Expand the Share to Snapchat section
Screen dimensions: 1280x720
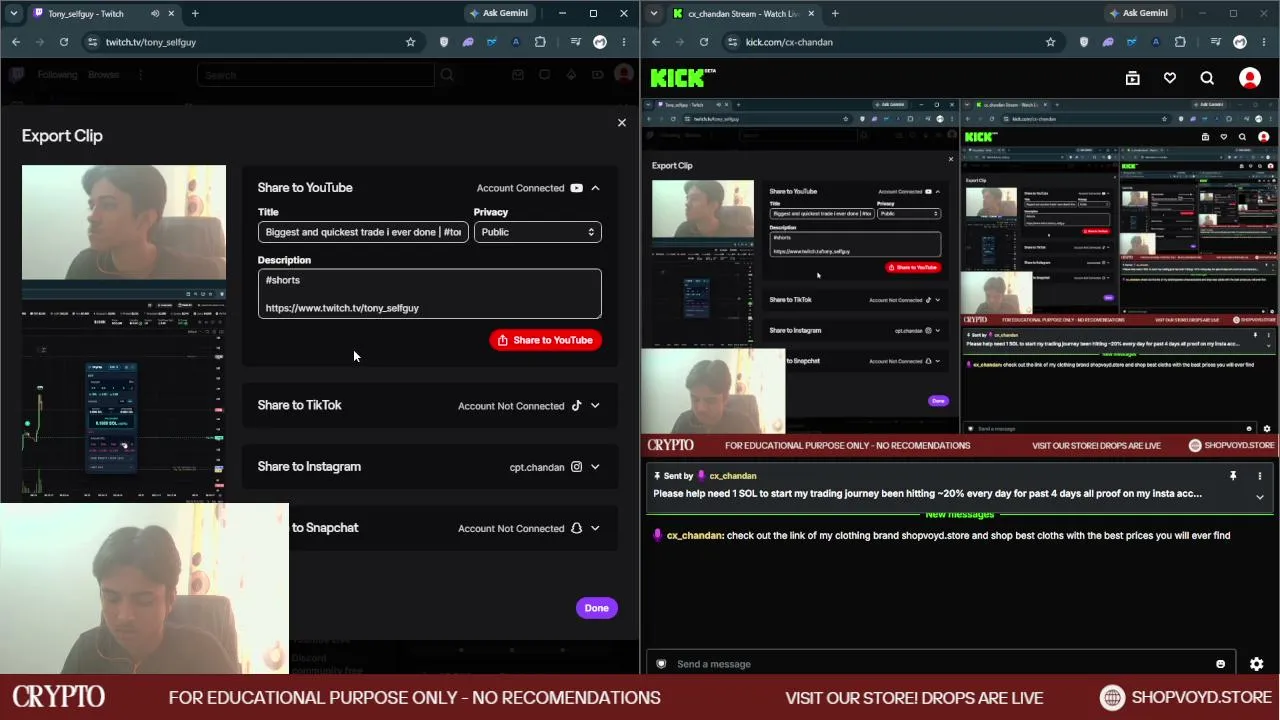(595, 528)
